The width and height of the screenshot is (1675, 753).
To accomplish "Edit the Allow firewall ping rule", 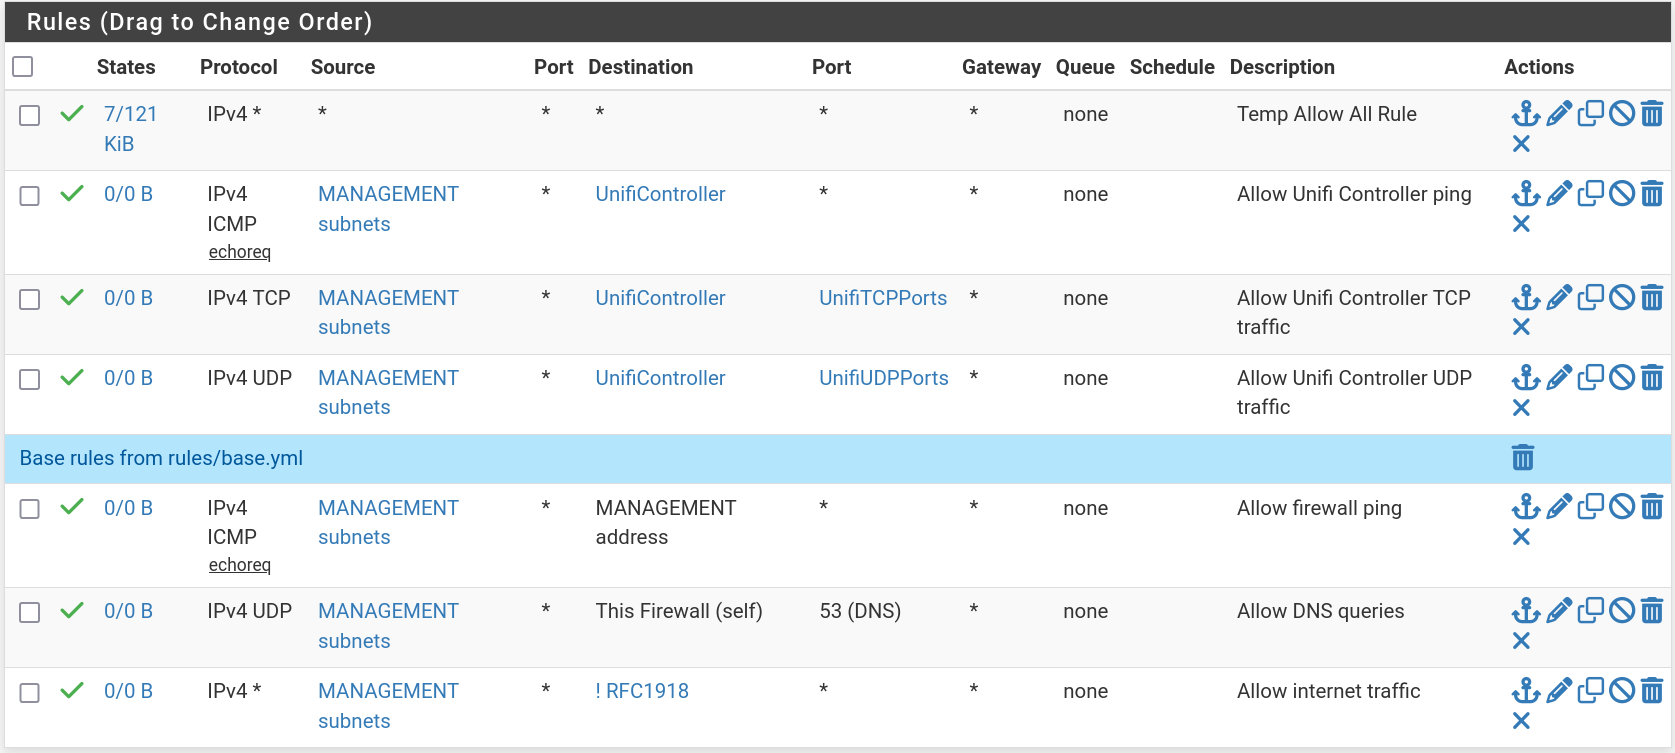I will tap(1559, 508).
